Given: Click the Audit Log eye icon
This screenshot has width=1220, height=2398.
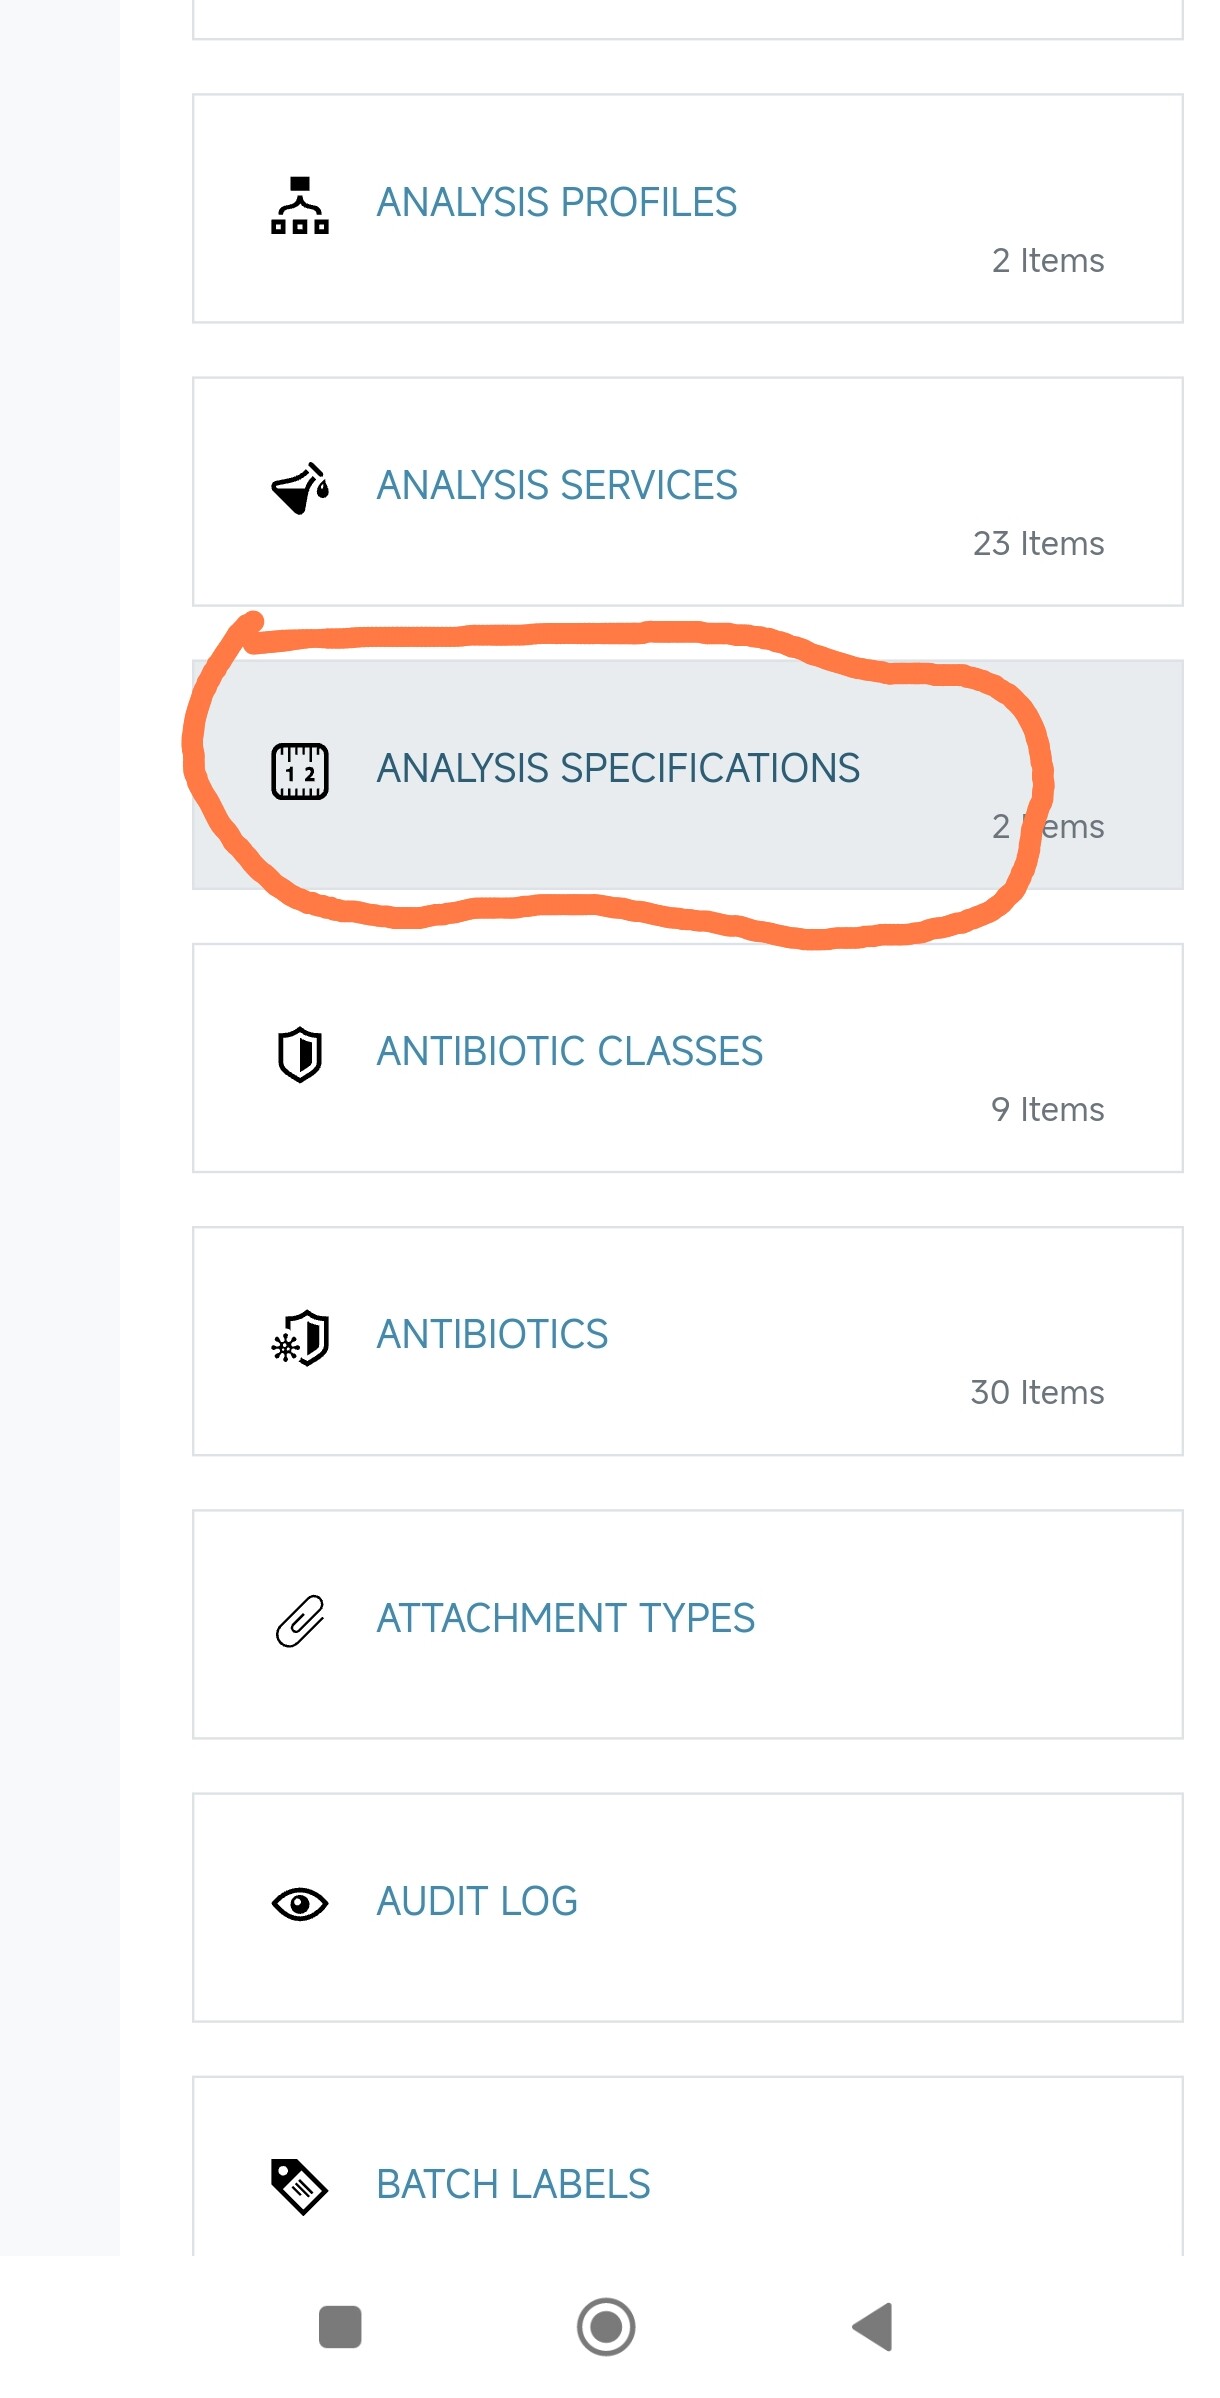Looking at the screenshot, I should click(300, 1904).
